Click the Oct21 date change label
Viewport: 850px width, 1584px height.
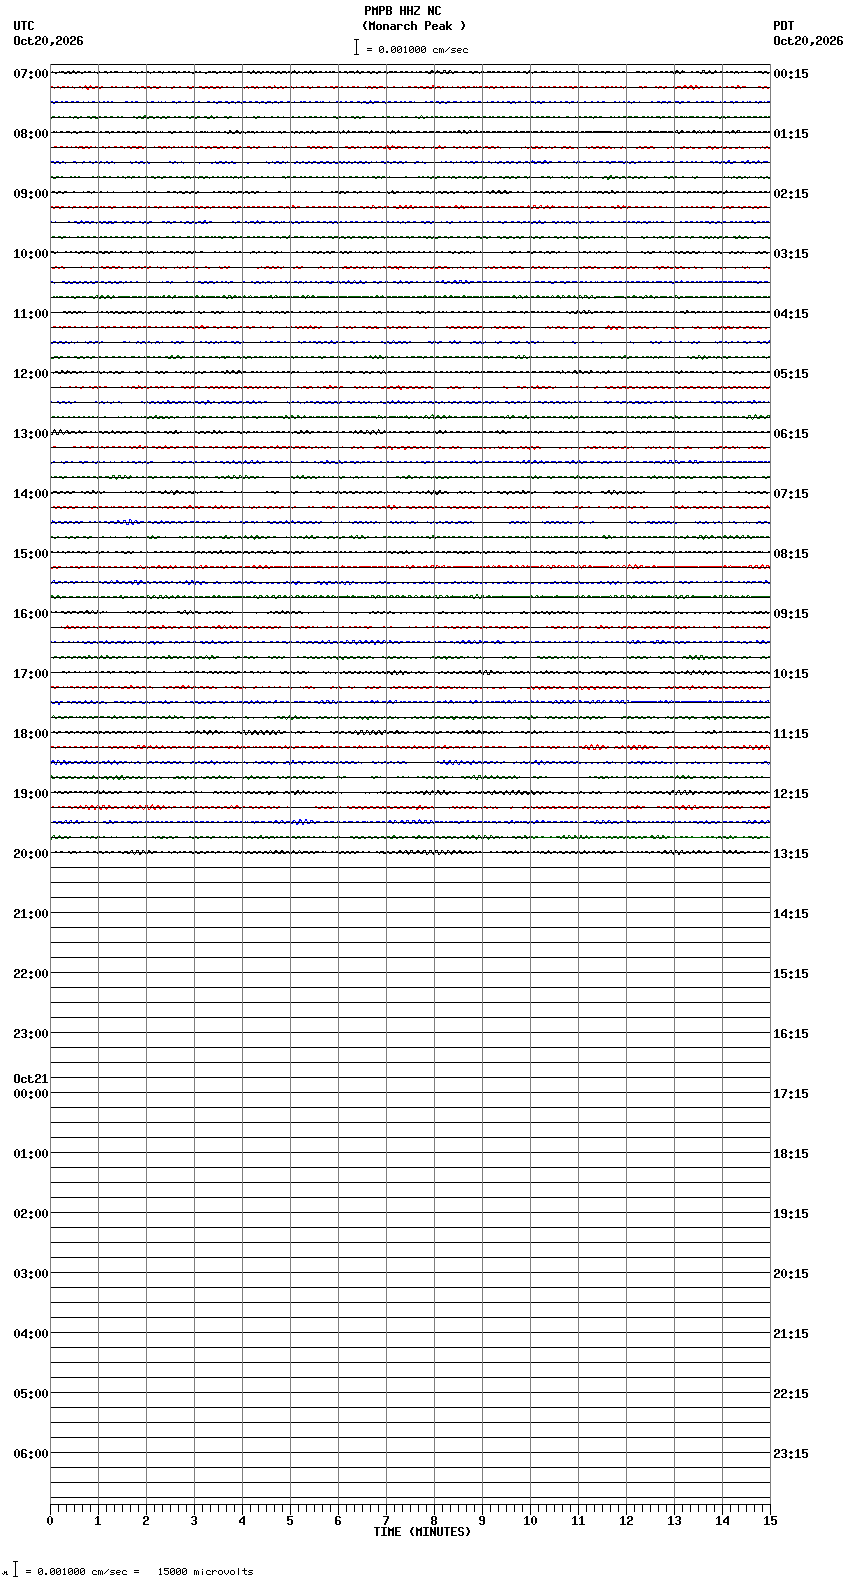[x=31, y=1079]
